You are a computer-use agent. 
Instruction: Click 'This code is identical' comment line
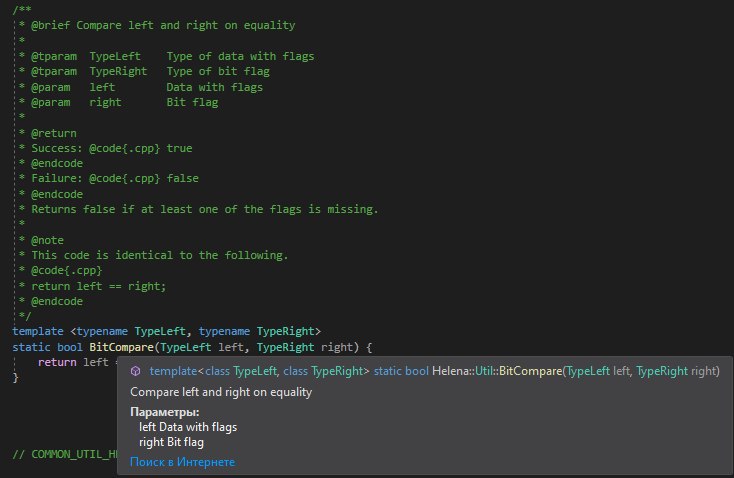click(x=160, y=255)
